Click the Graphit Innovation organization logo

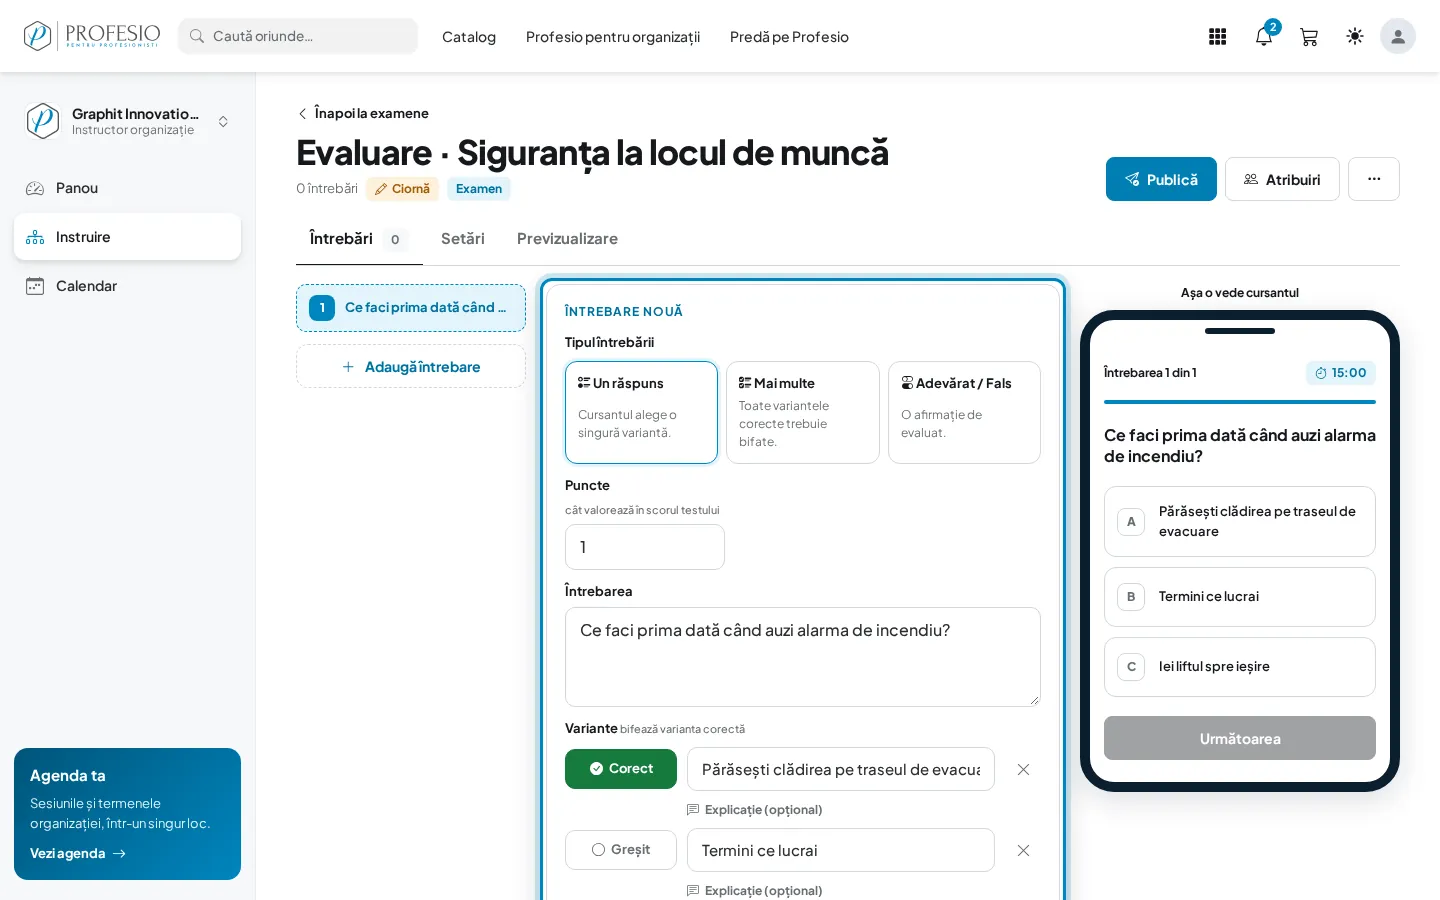pyautogui.click(x=42, y=121)
